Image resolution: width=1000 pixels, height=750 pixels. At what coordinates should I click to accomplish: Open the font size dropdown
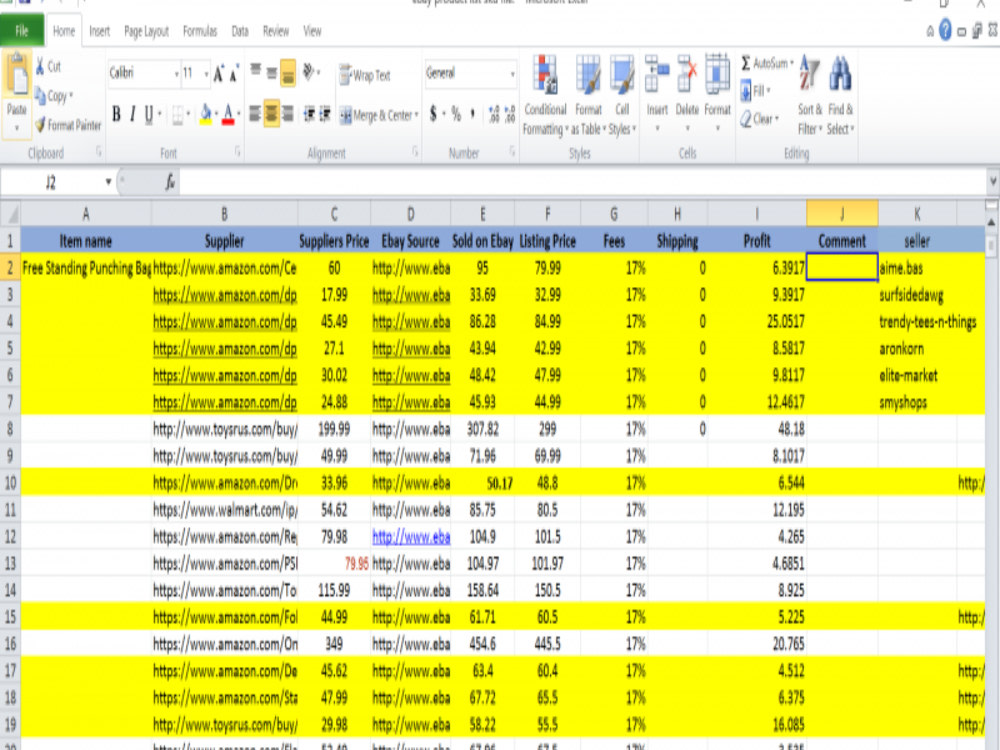click(206, 74)
